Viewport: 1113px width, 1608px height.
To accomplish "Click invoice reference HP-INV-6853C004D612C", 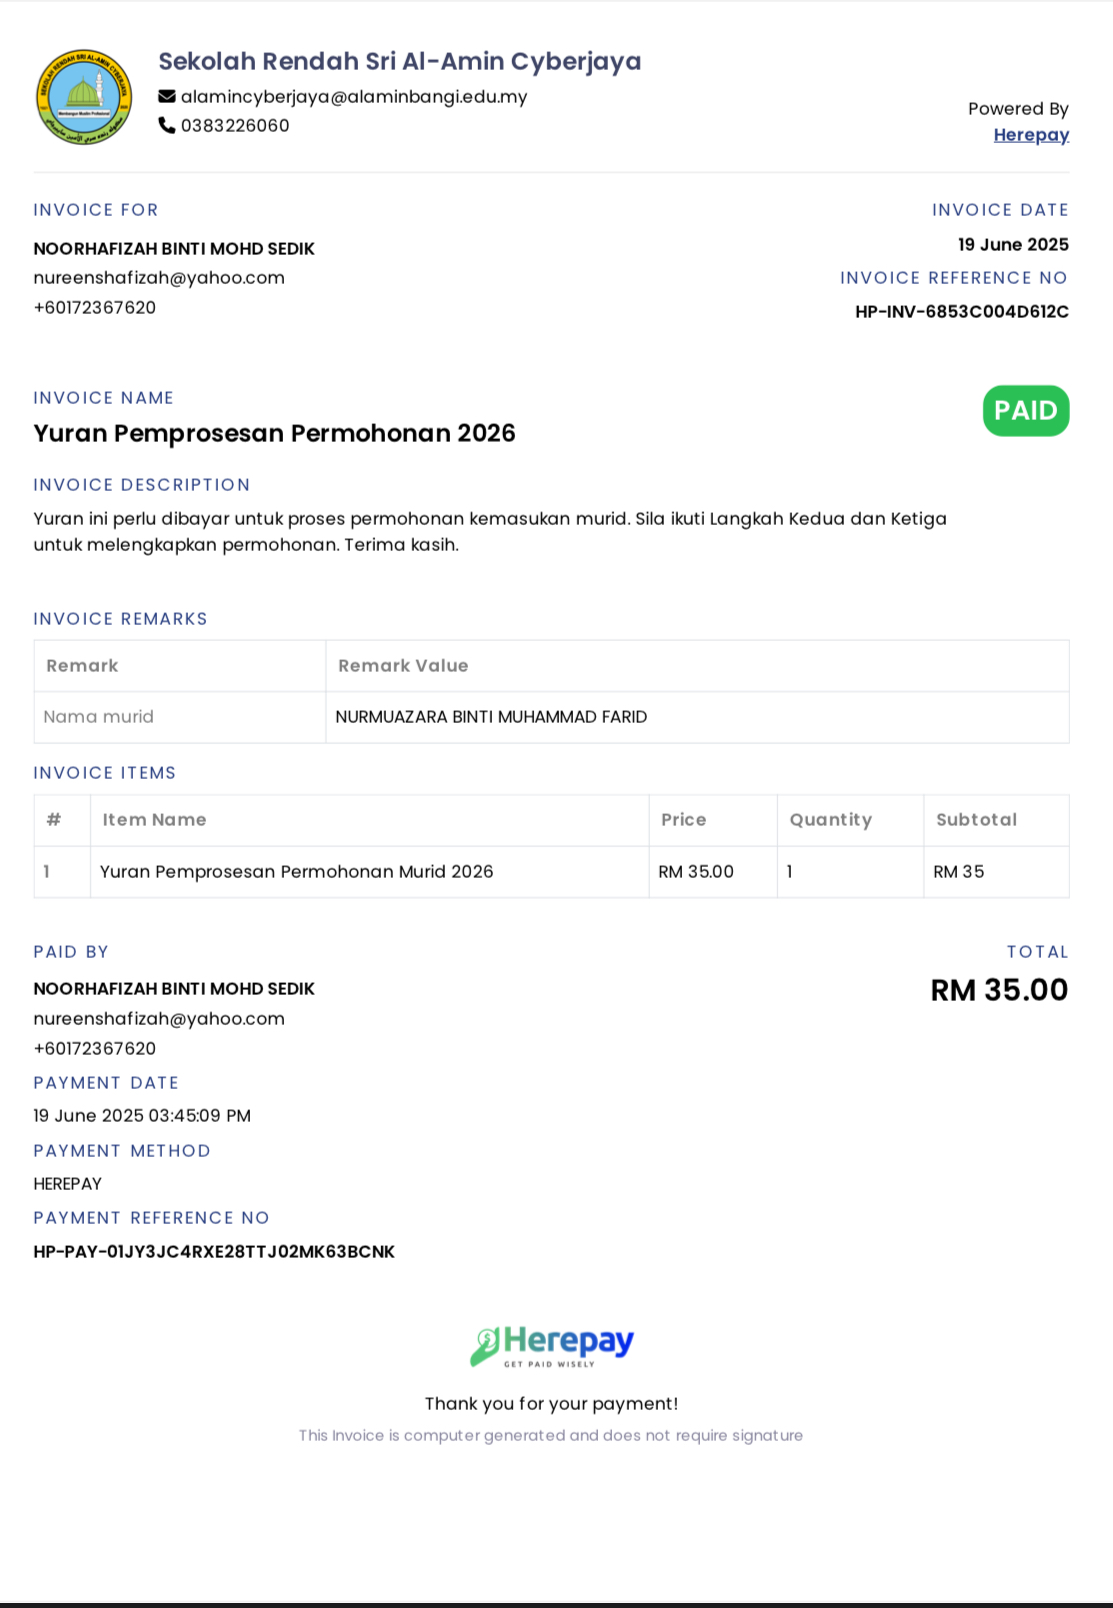I will tap(962, 312).
